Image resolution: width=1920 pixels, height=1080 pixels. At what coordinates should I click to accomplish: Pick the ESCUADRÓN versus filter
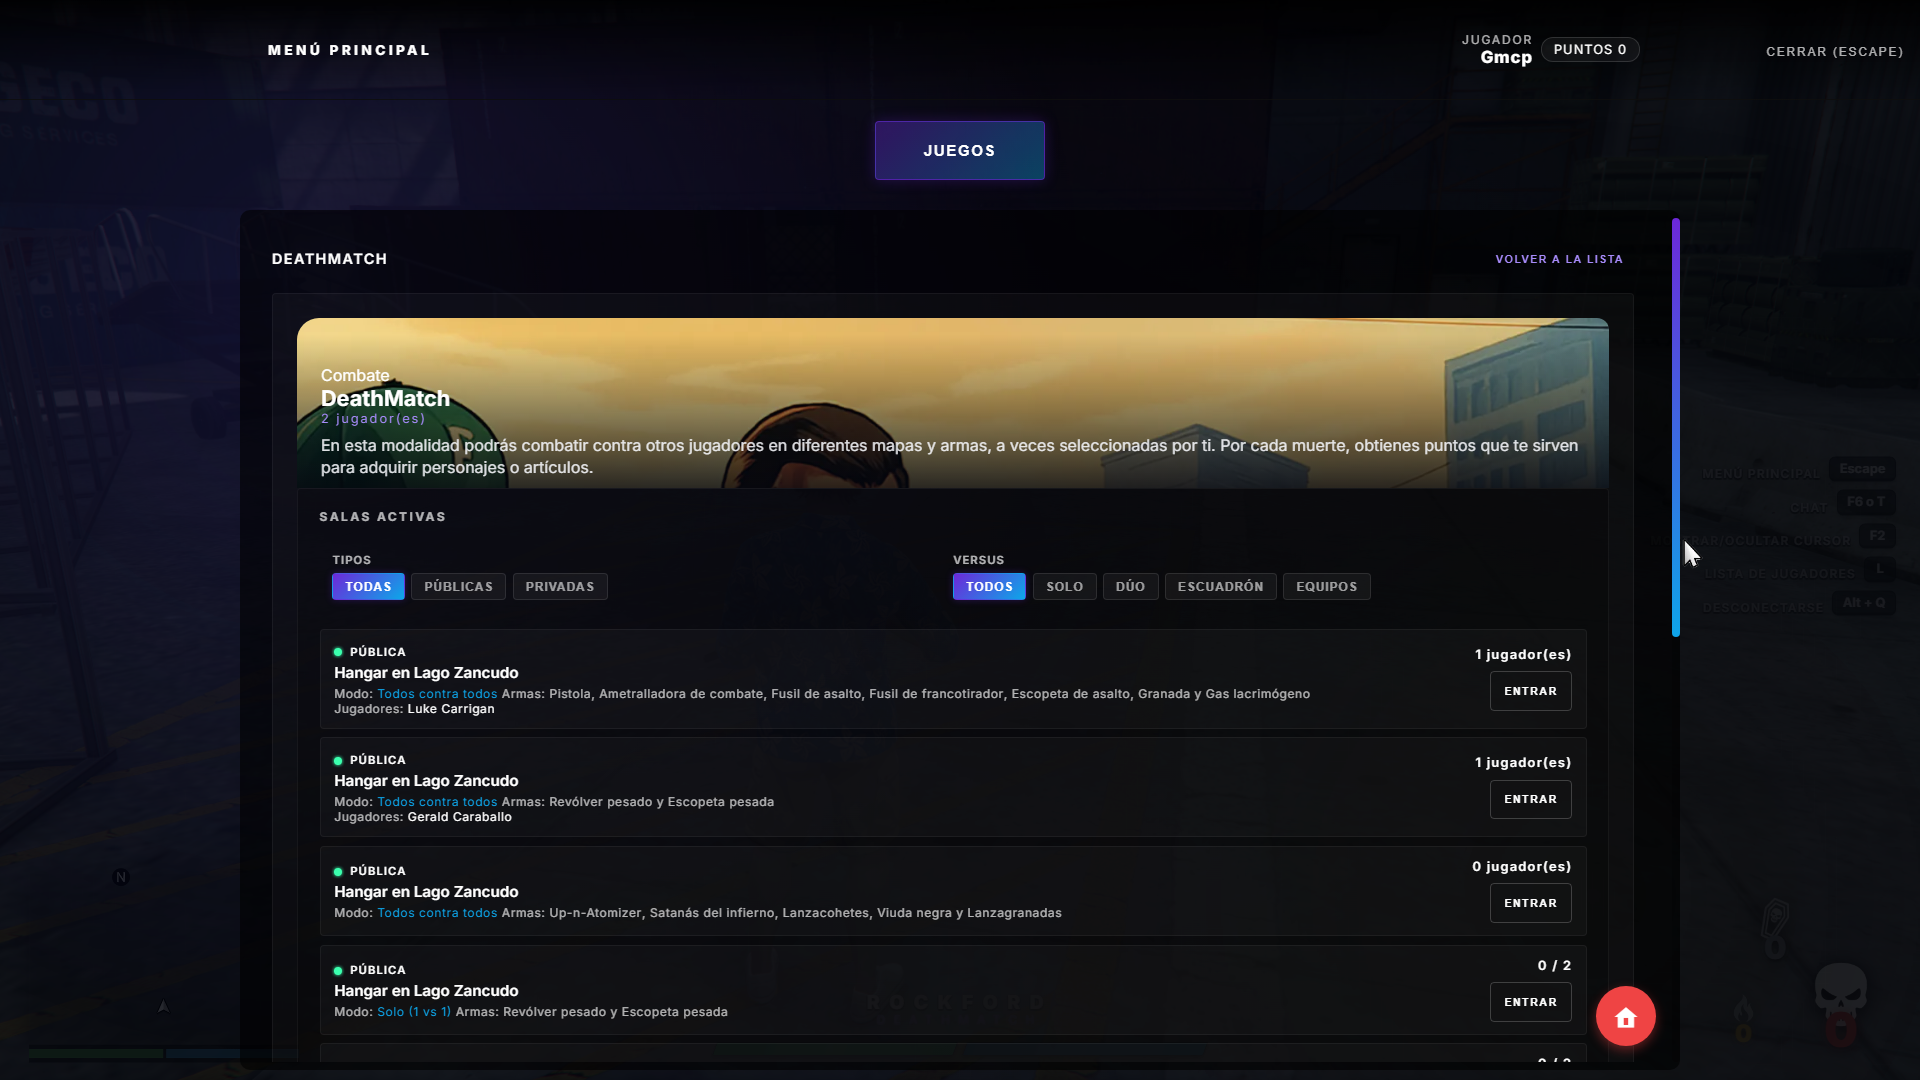tap(1220, 587)
